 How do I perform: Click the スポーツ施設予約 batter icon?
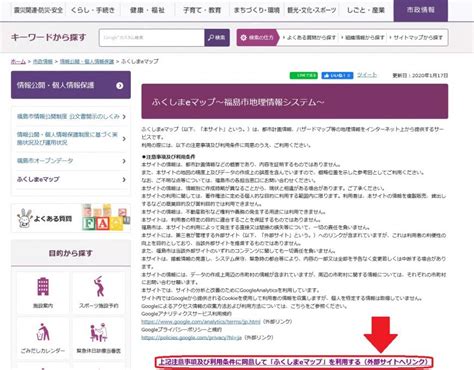coord(99,286)
